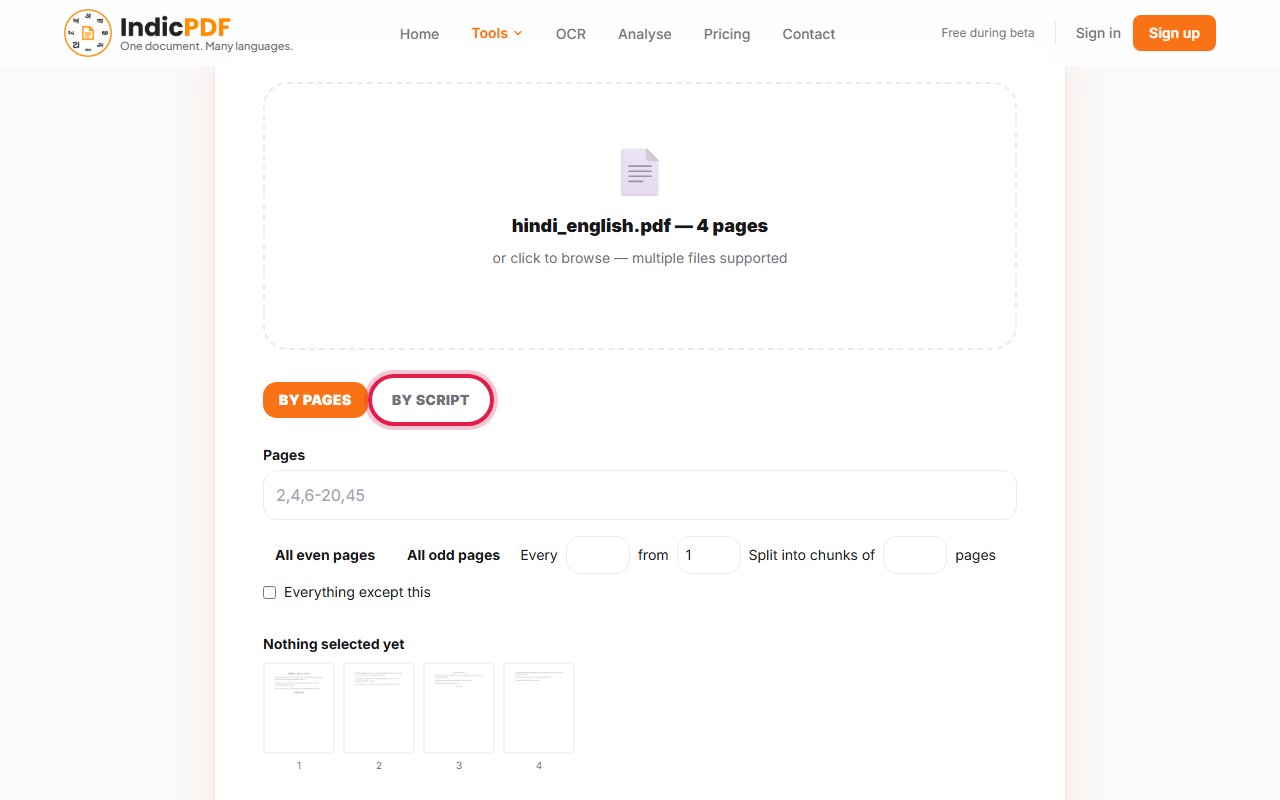This screenshot has height=800, width=1280.
Task: Go to the OCR page
Action: click(571, 34)
